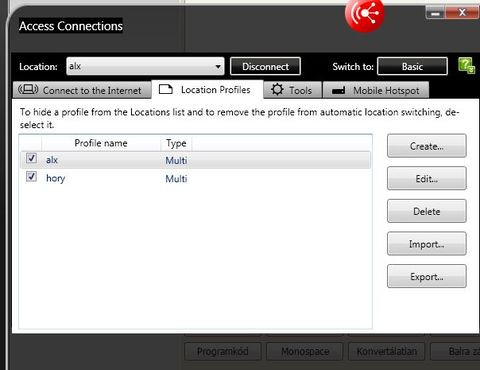Screen dimensions: 480x370
Task: Minimize the Access Connections window
Action: (x=435, y=13)
